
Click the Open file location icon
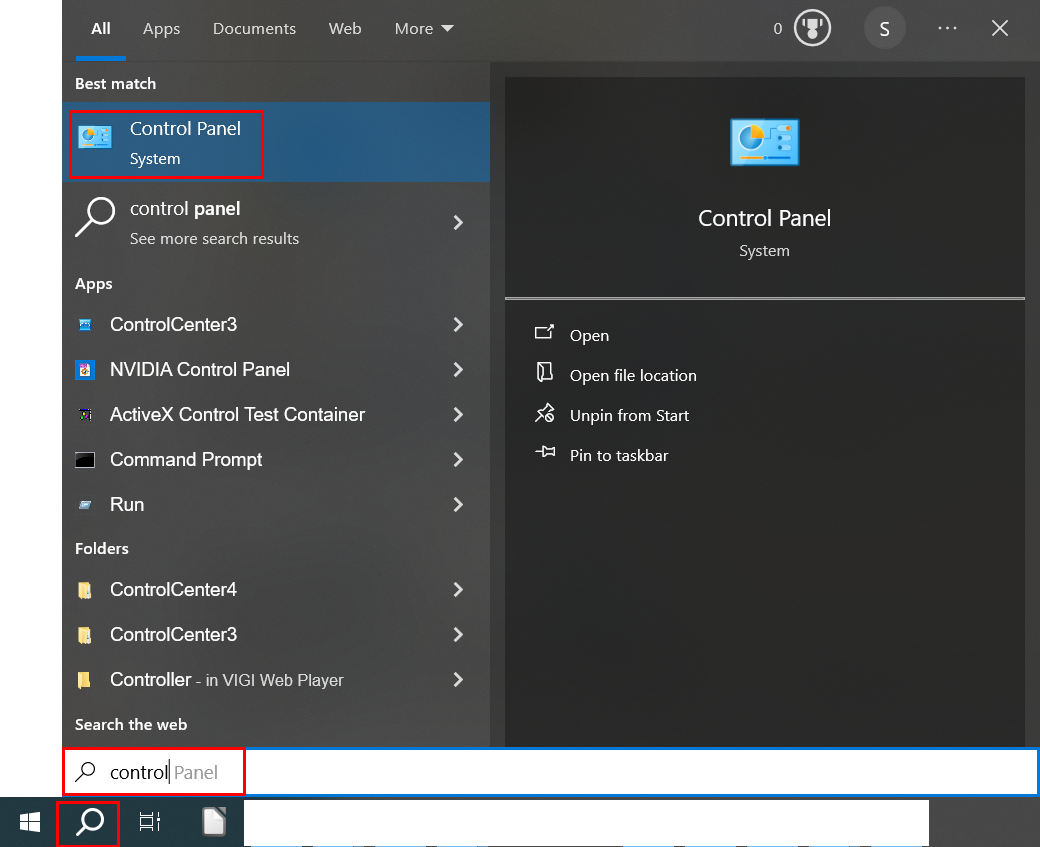(545, 372)
